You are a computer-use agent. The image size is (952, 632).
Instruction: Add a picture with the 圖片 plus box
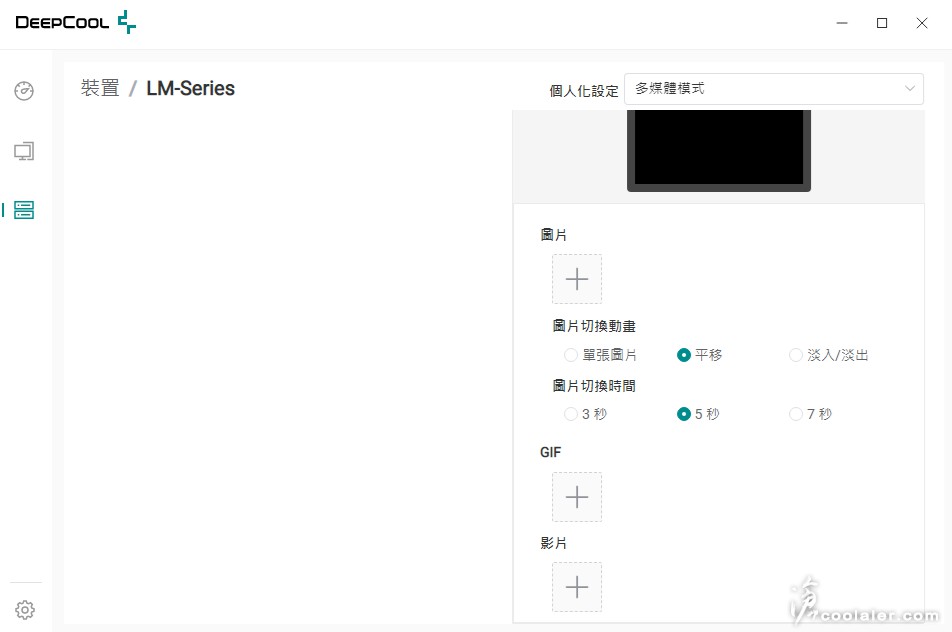[x=577, y=279]
